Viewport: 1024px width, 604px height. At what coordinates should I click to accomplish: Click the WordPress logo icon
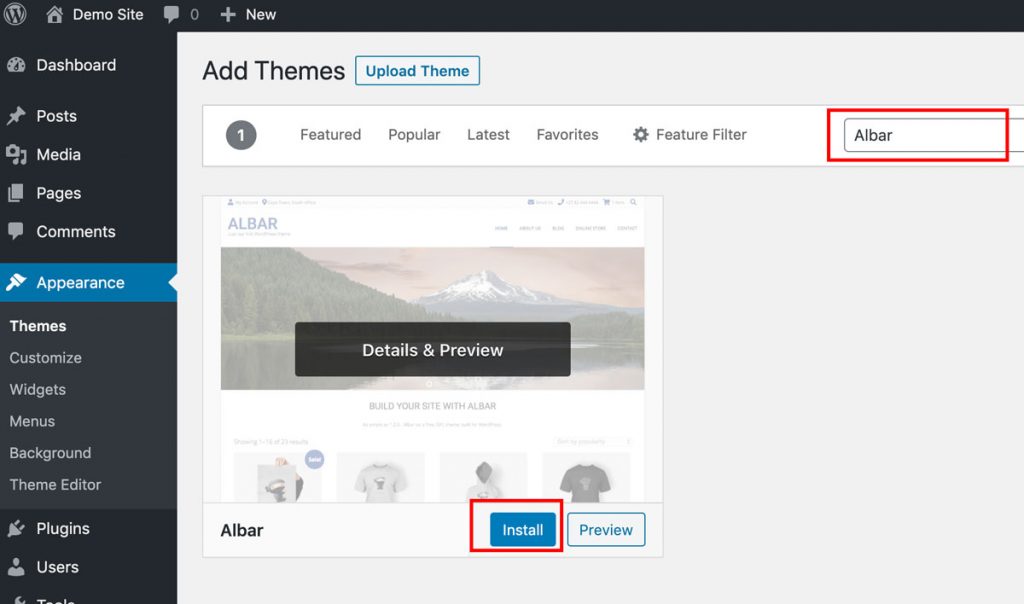click(16, 15)
